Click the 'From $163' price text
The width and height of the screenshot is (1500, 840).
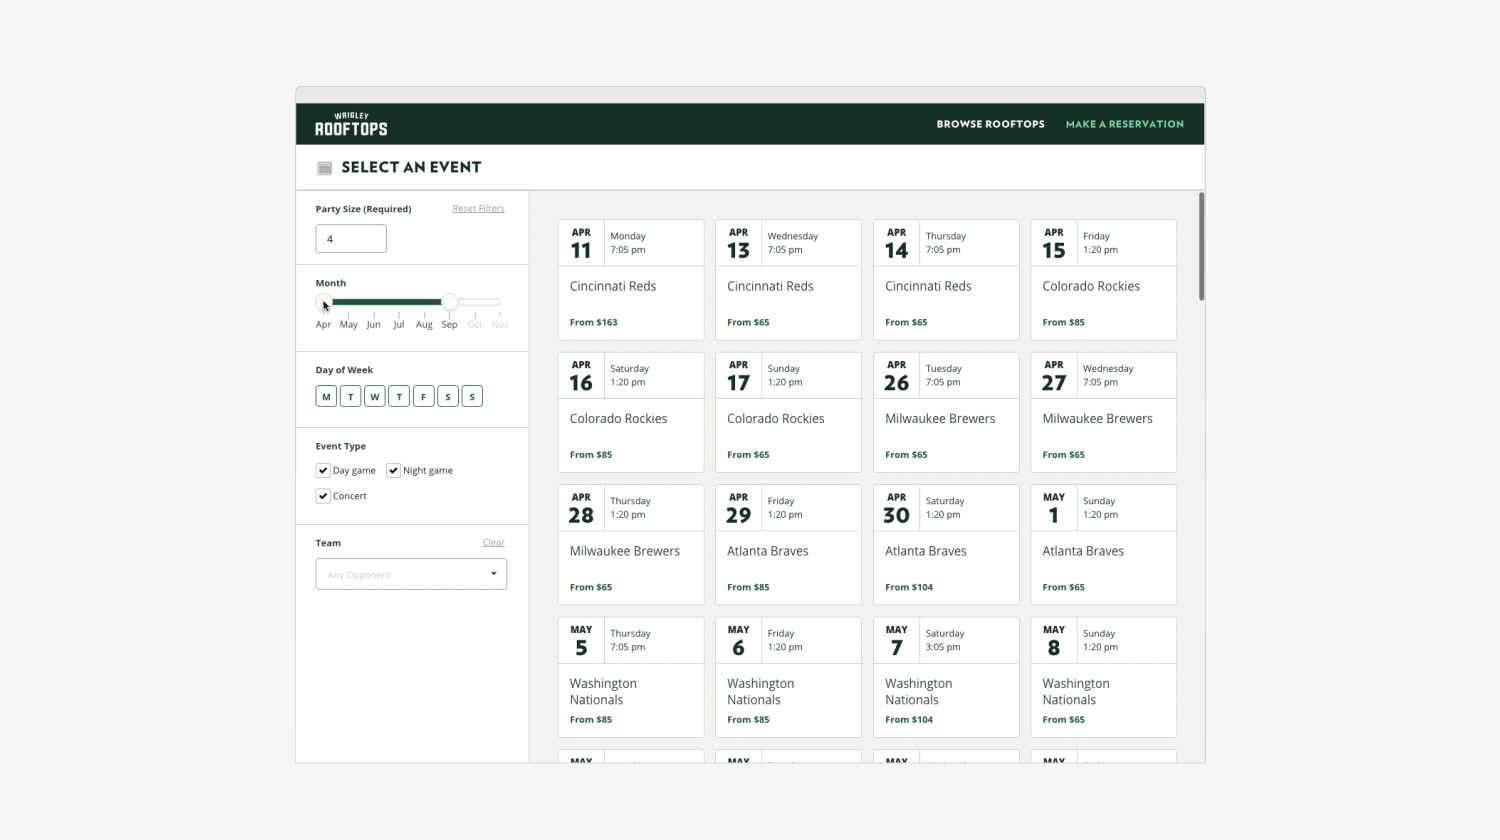[593, 322]
